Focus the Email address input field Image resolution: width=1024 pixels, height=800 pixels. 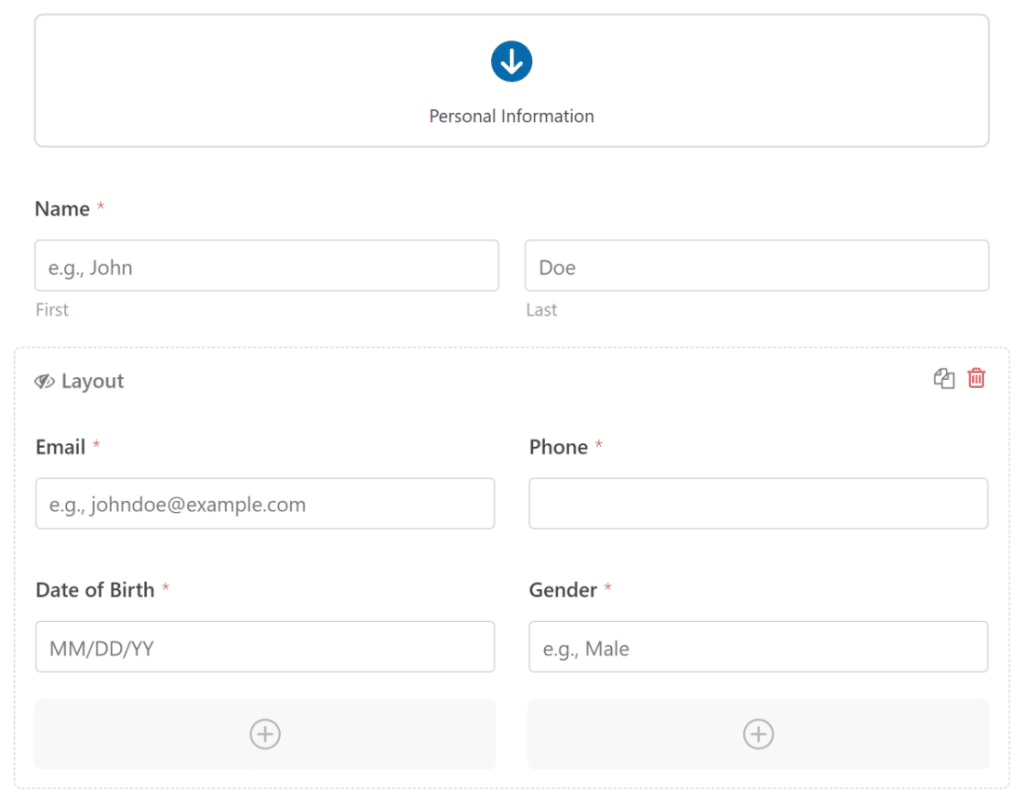[265, 504]
